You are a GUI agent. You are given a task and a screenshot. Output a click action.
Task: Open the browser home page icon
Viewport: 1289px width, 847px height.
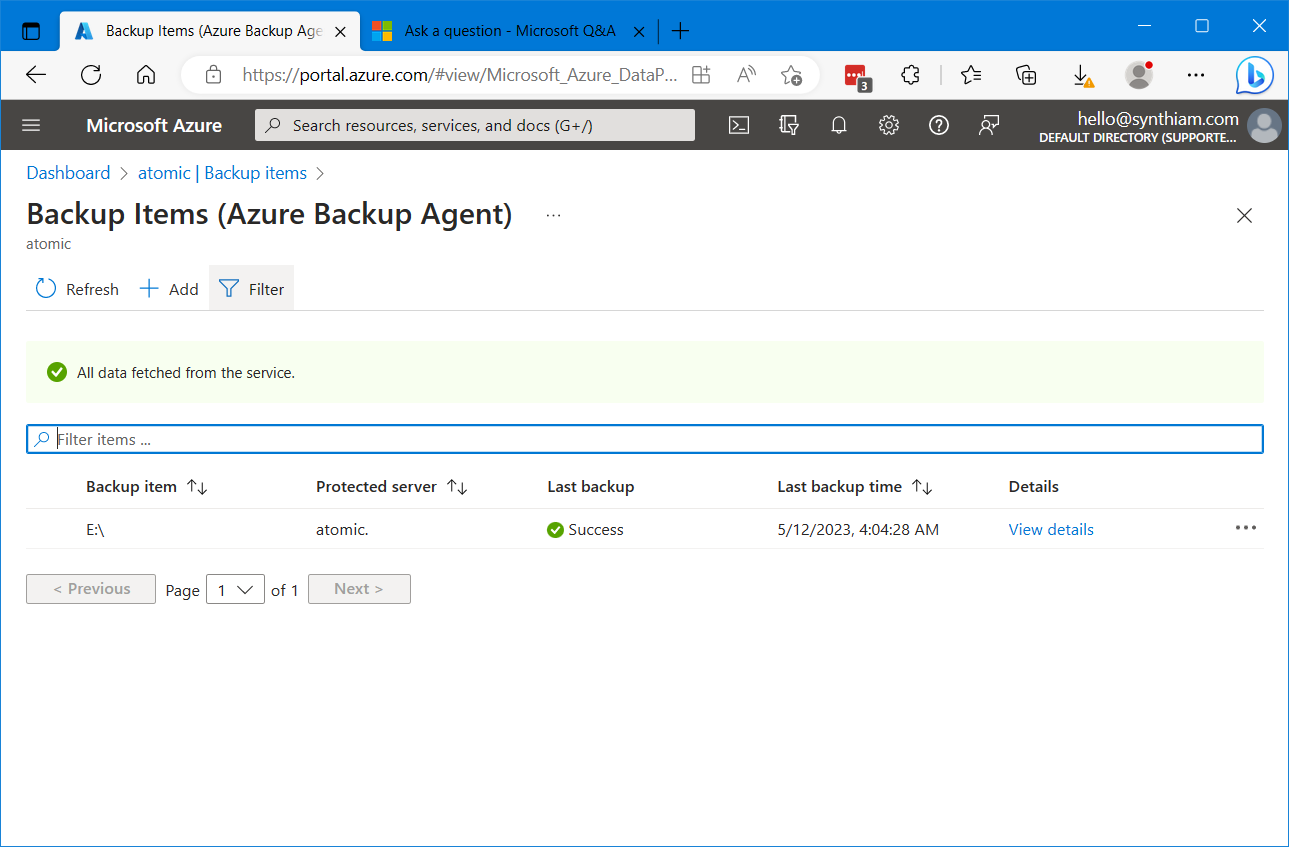pos(146,75)
